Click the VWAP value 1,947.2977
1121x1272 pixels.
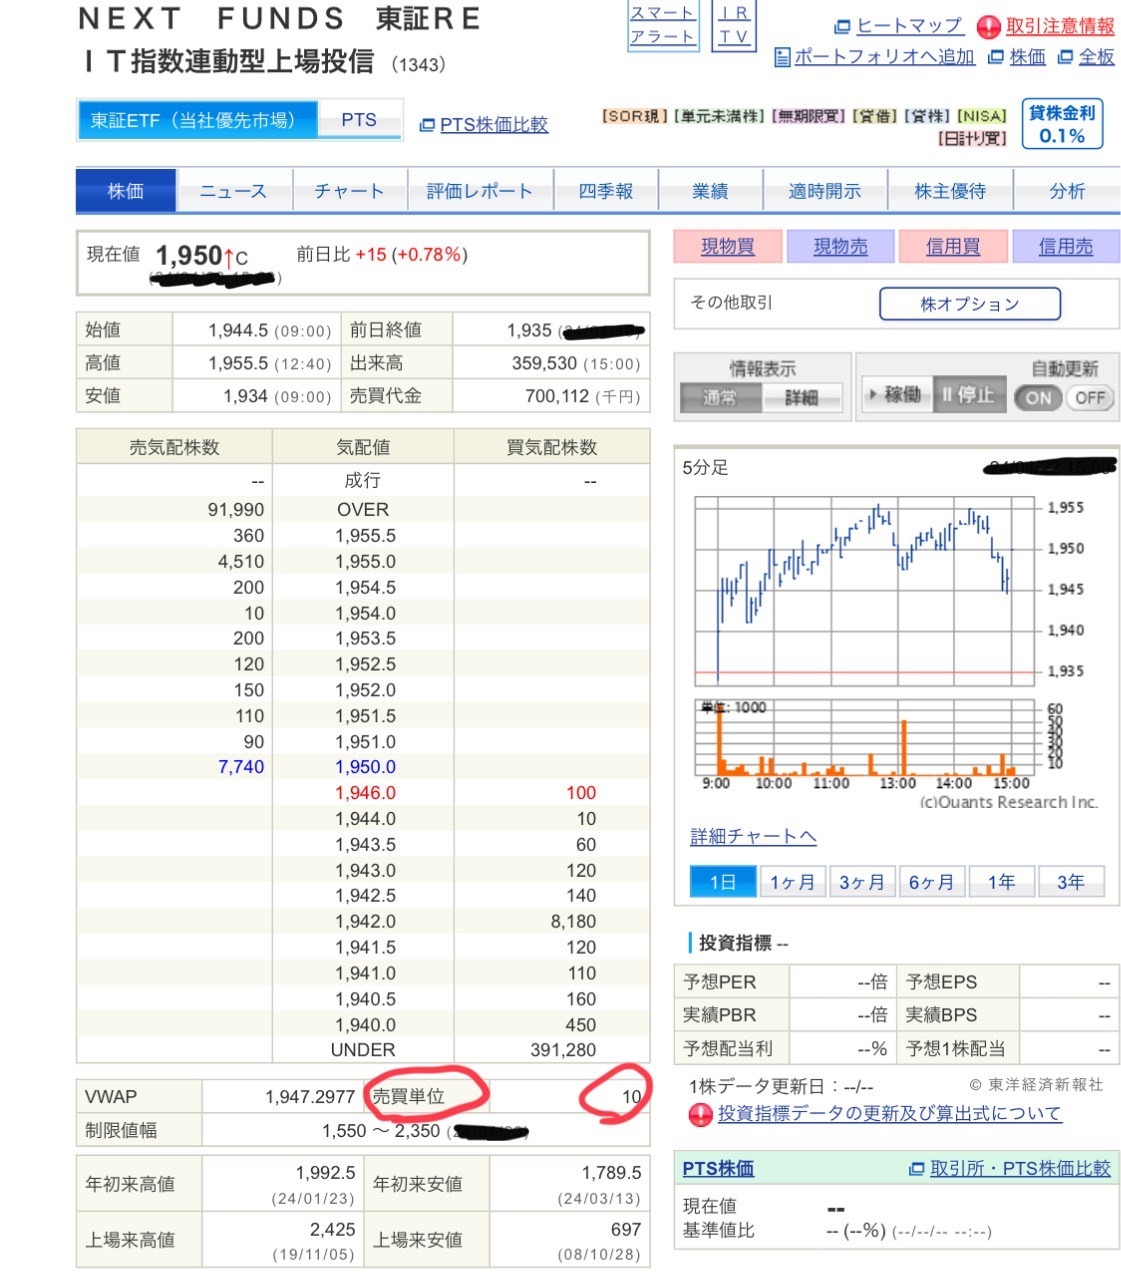[310, 1097]
